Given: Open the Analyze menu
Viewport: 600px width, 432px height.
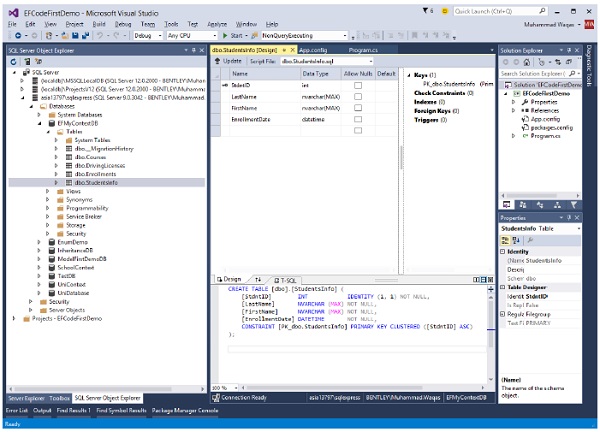Looking at the screenshot, I should pyautogui.click(x=217, y=24).
